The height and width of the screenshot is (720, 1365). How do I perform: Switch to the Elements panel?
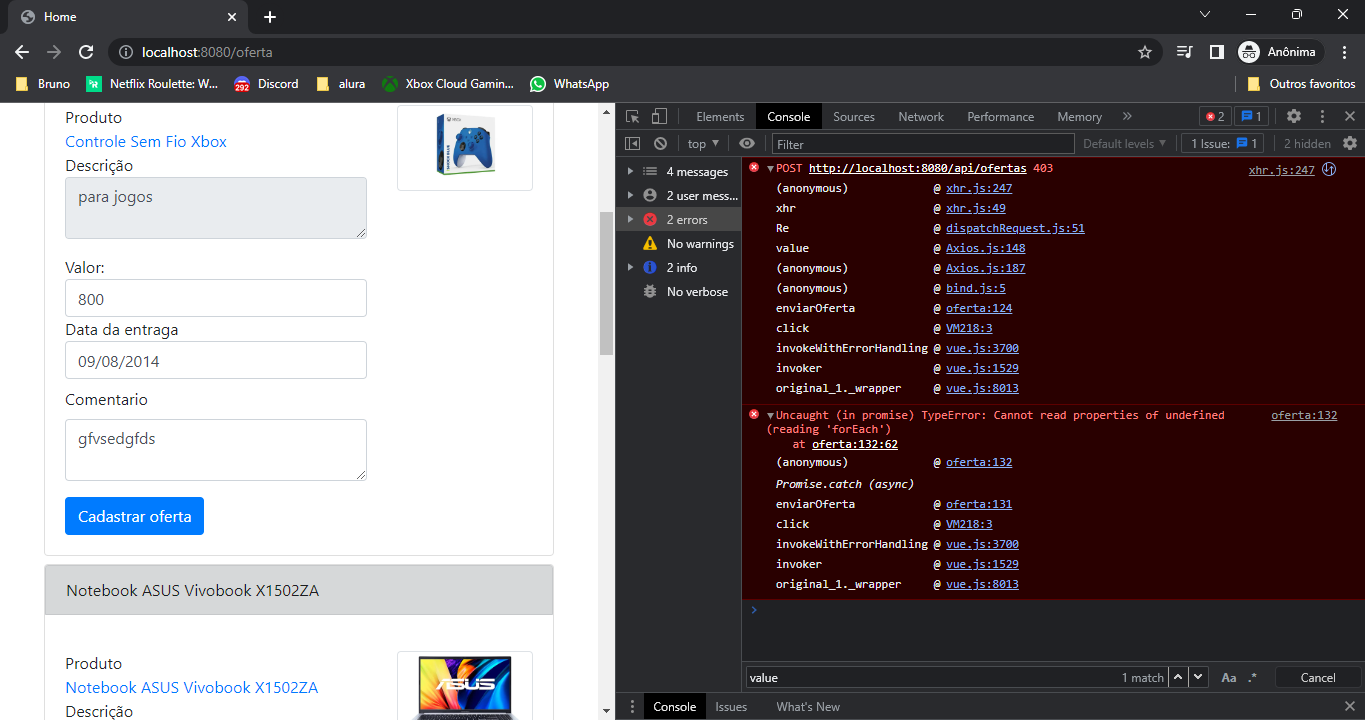click(720, 117)
